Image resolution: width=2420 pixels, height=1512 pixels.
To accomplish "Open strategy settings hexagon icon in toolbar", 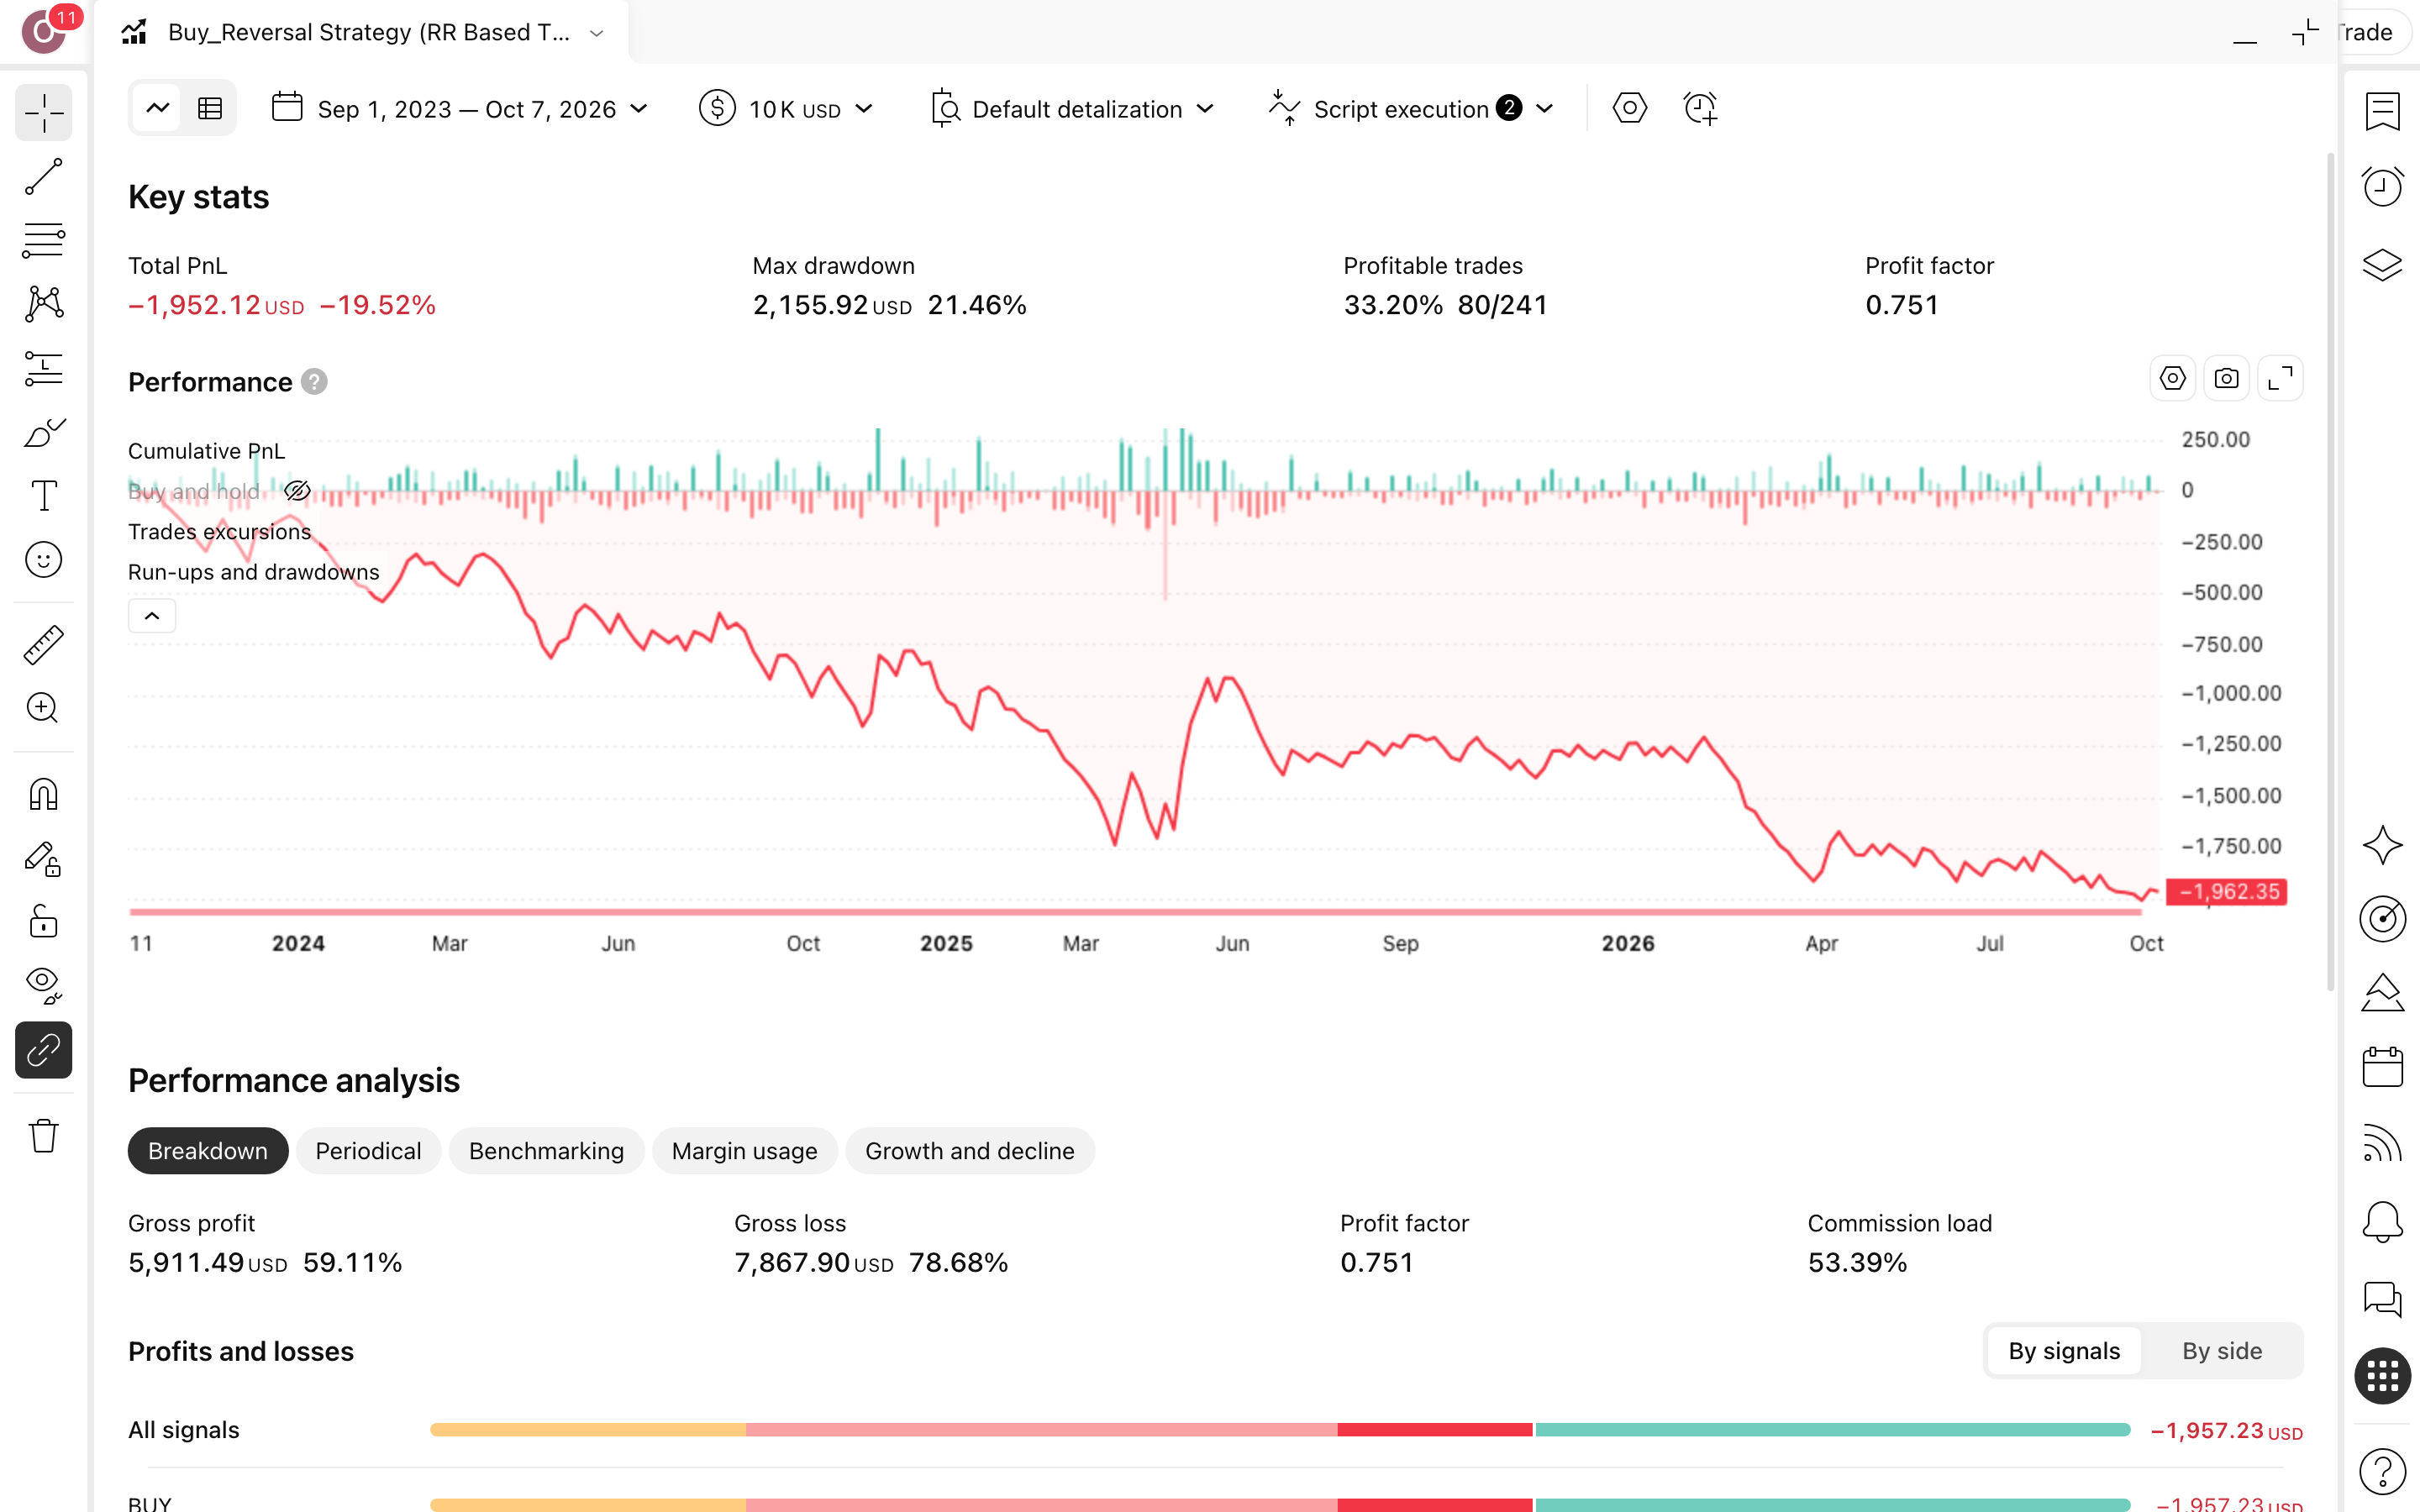I will (x=1630, y=108).
